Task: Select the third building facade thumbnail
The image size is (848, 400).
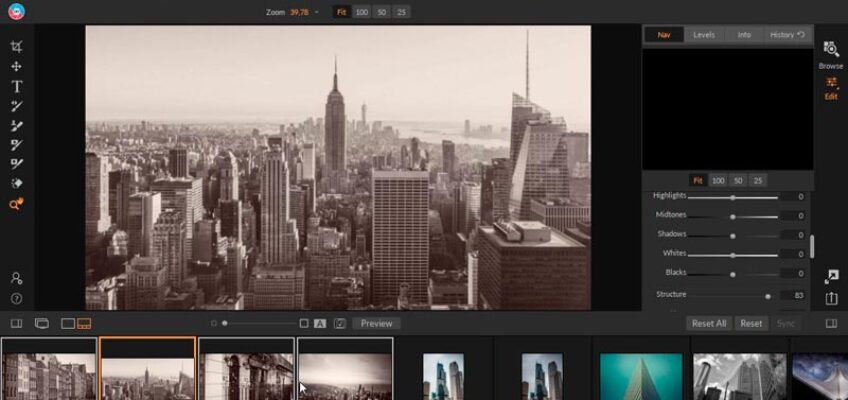Action: pos(247,369)
